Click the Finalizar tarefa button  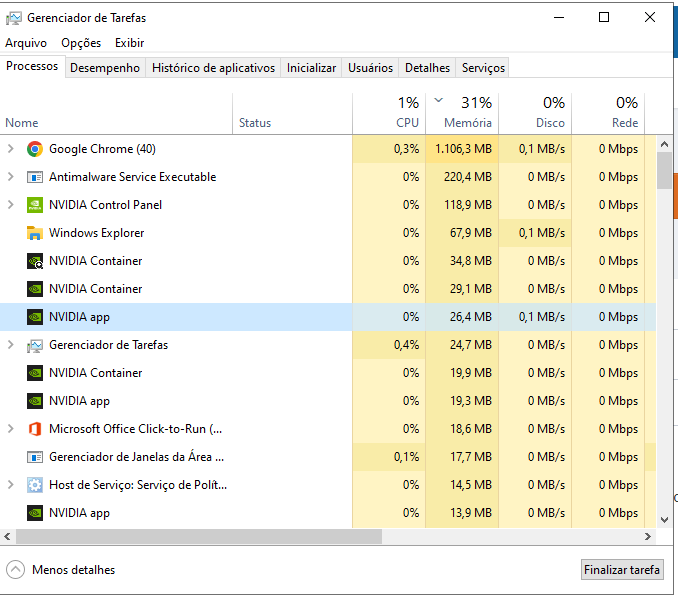[622, 569]
